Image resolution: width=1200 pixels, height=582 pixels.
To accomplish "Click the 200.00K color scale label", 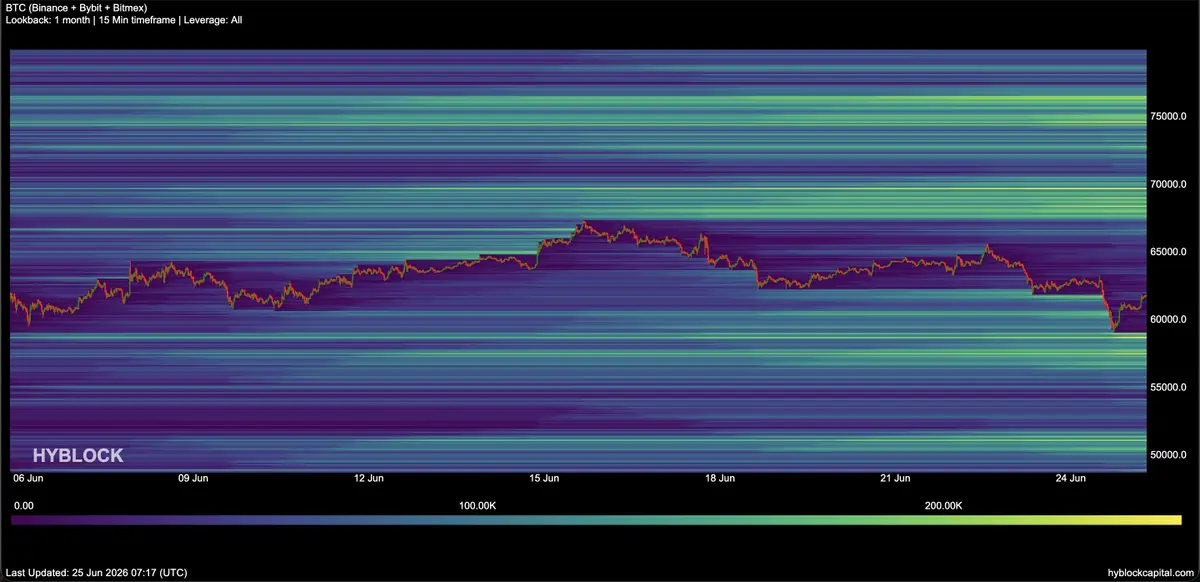I will coord(943,506).
